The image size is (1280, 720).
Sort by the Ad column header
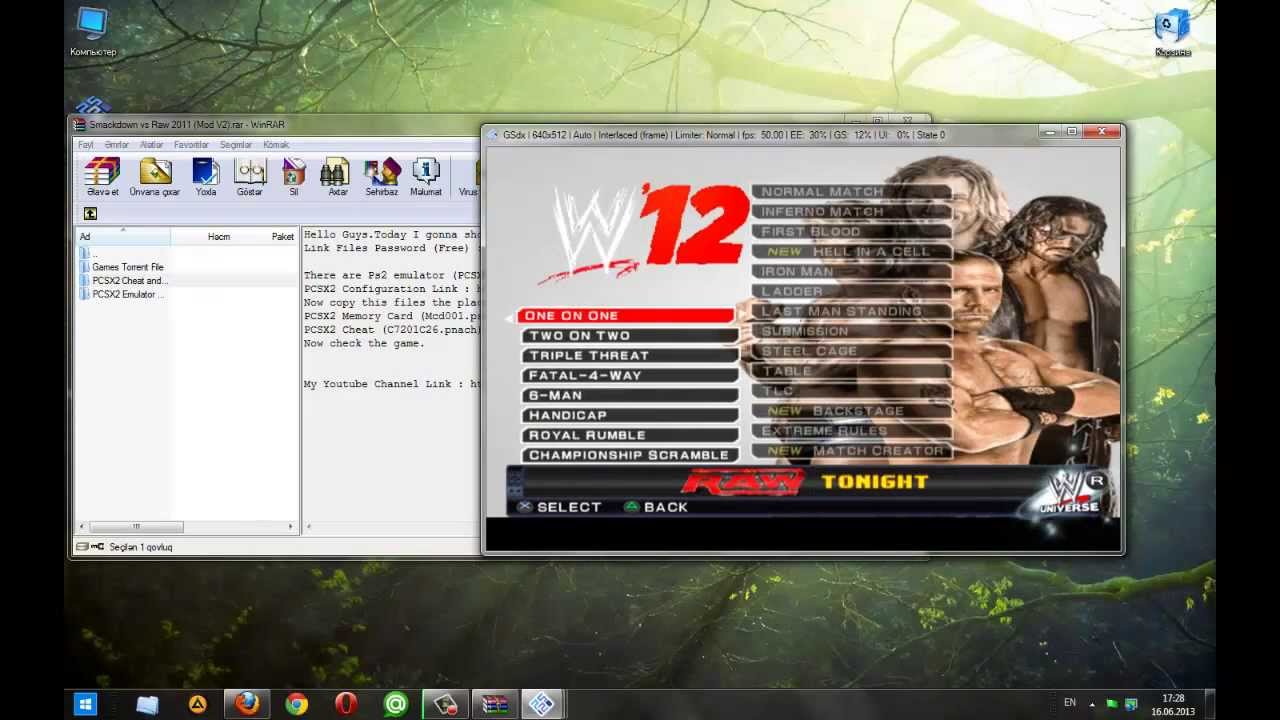tap(124, 236)
